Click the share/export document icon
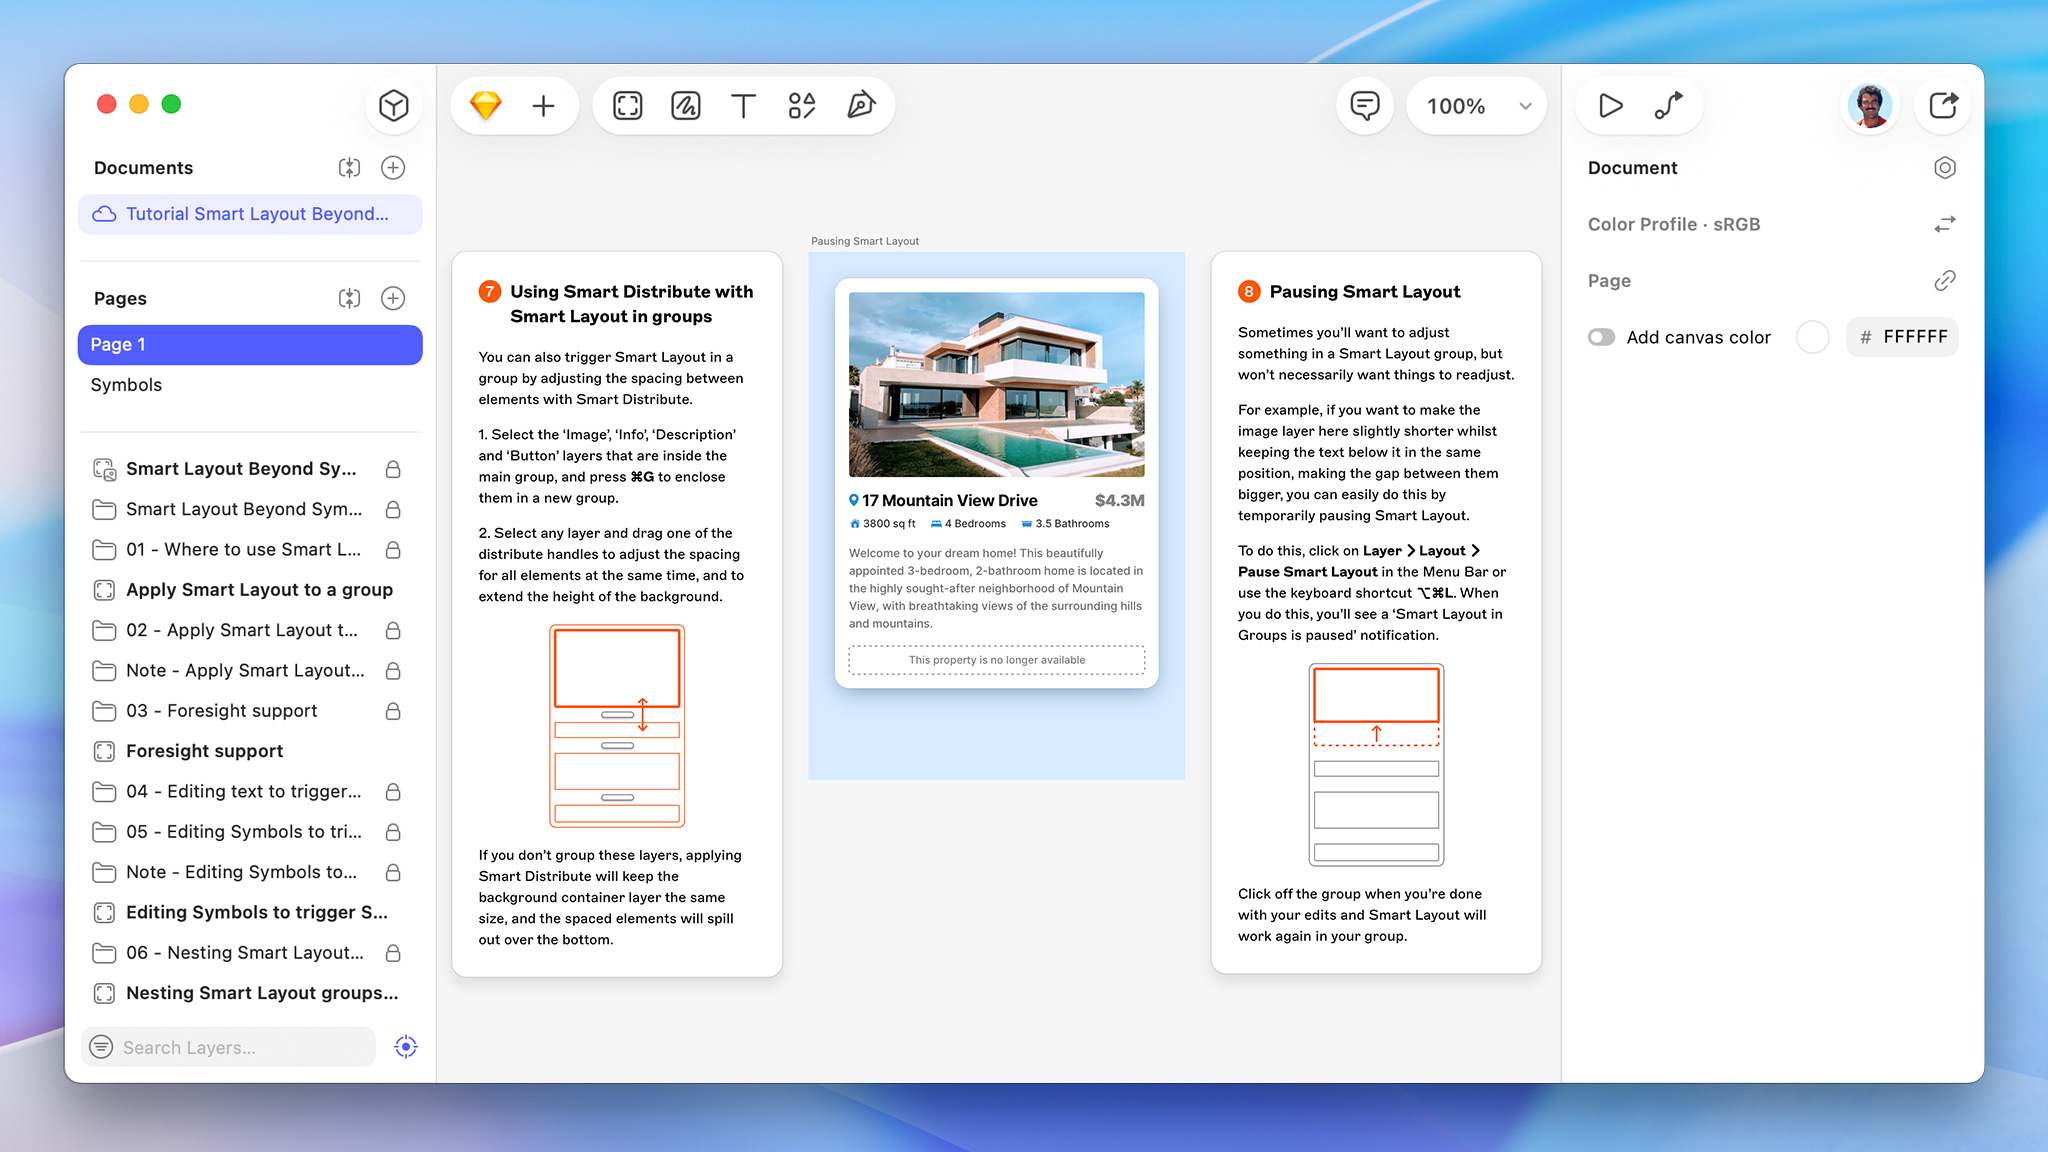The height and width of the screenshot is (1152, 2048). tap(1943, 105)
